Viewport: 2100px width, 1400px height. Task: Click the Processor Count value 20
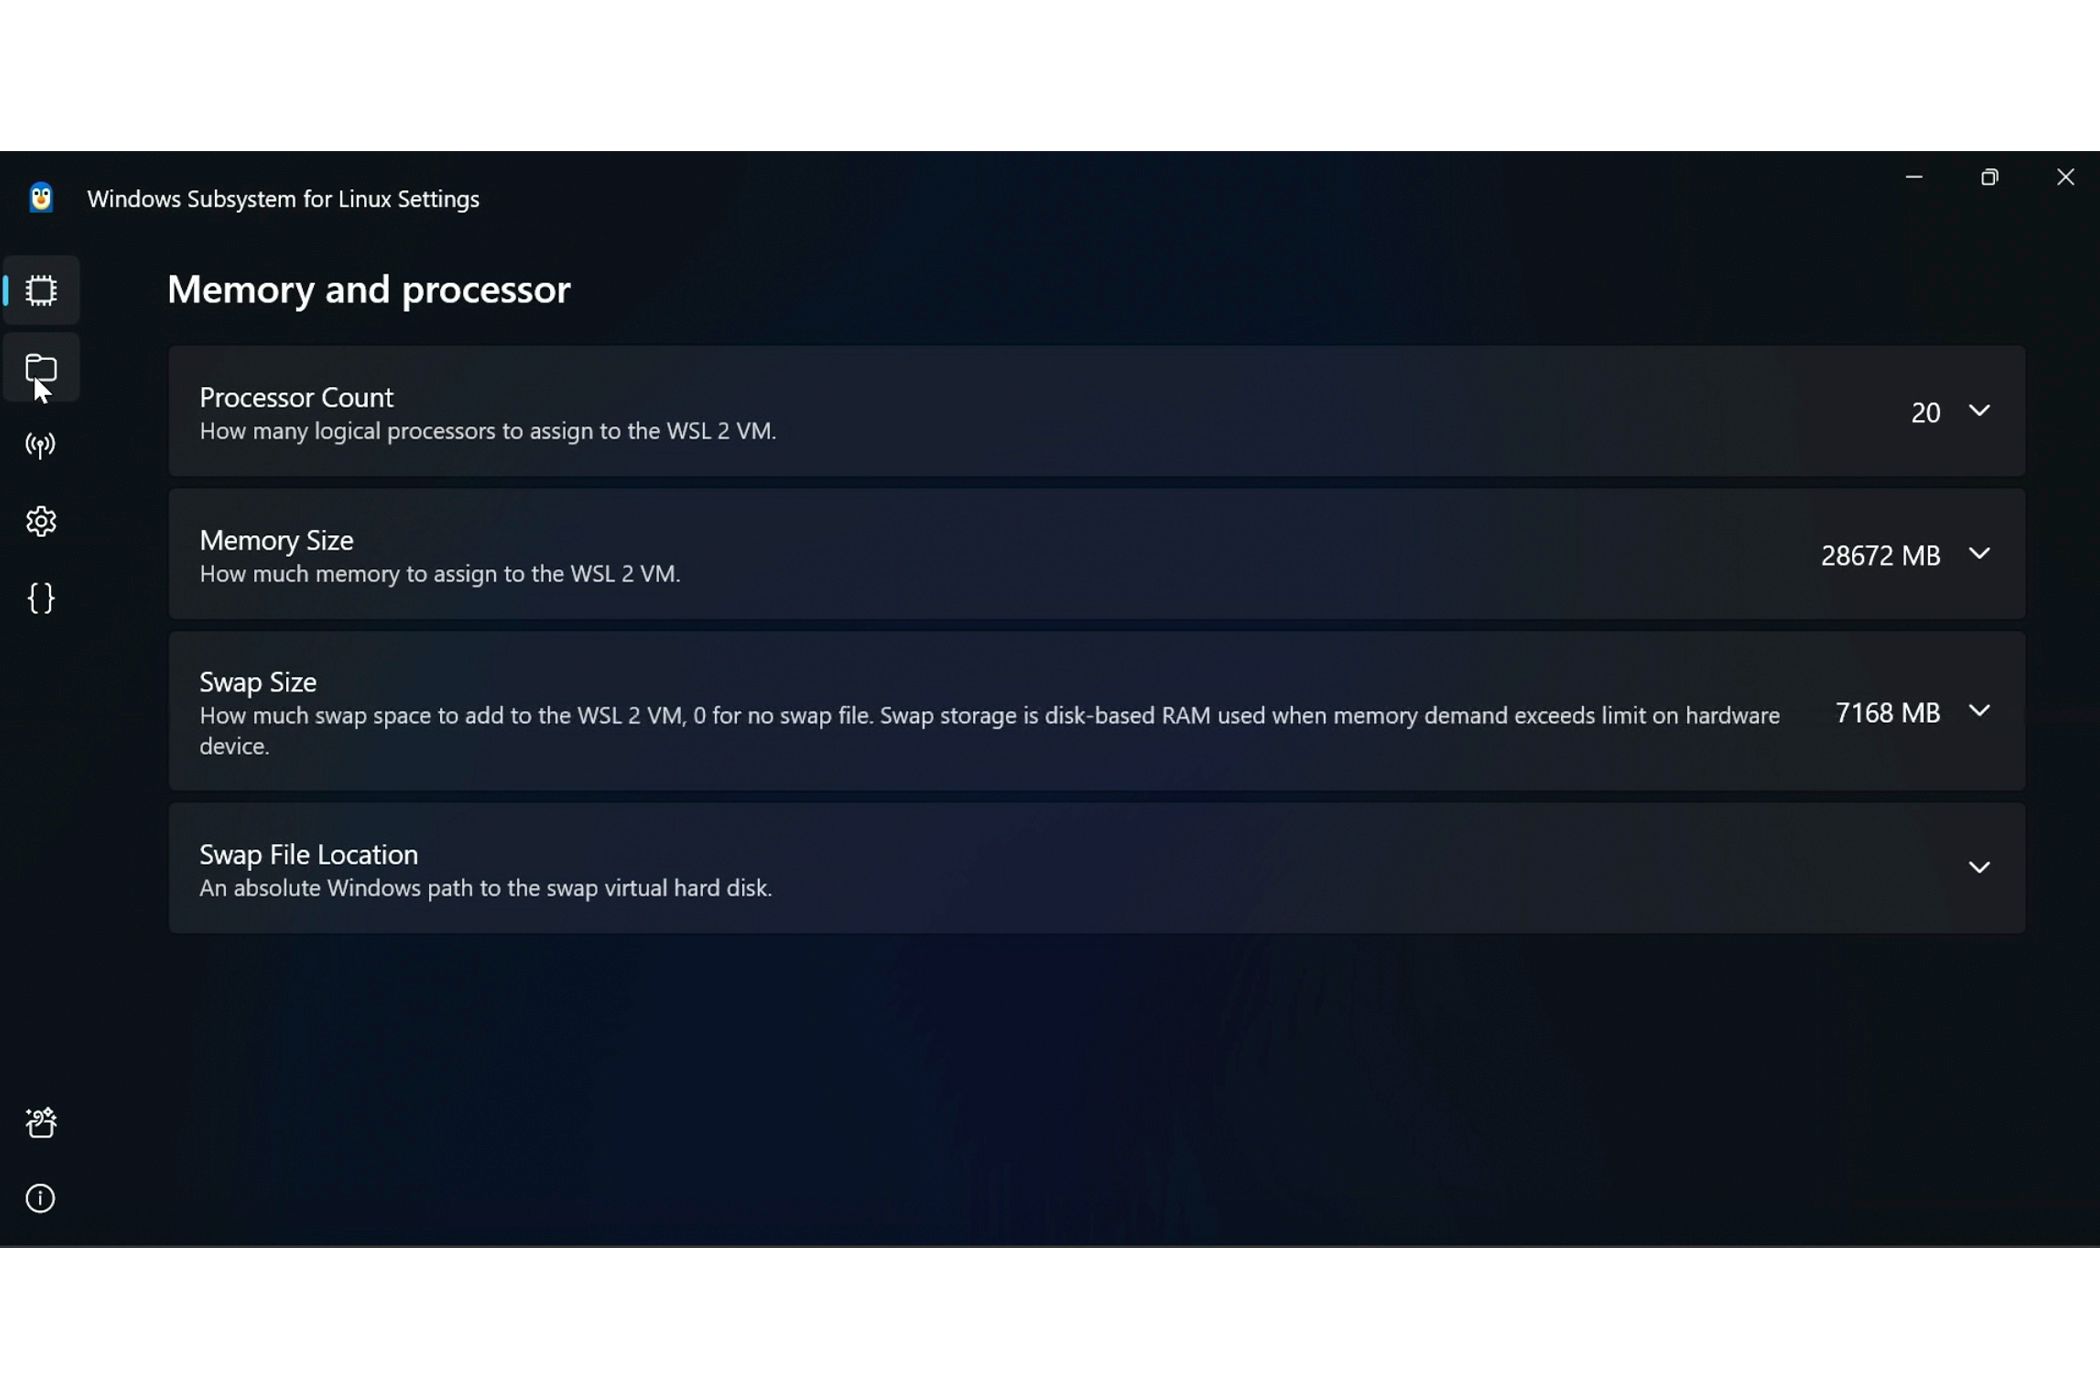(1925, 409)
